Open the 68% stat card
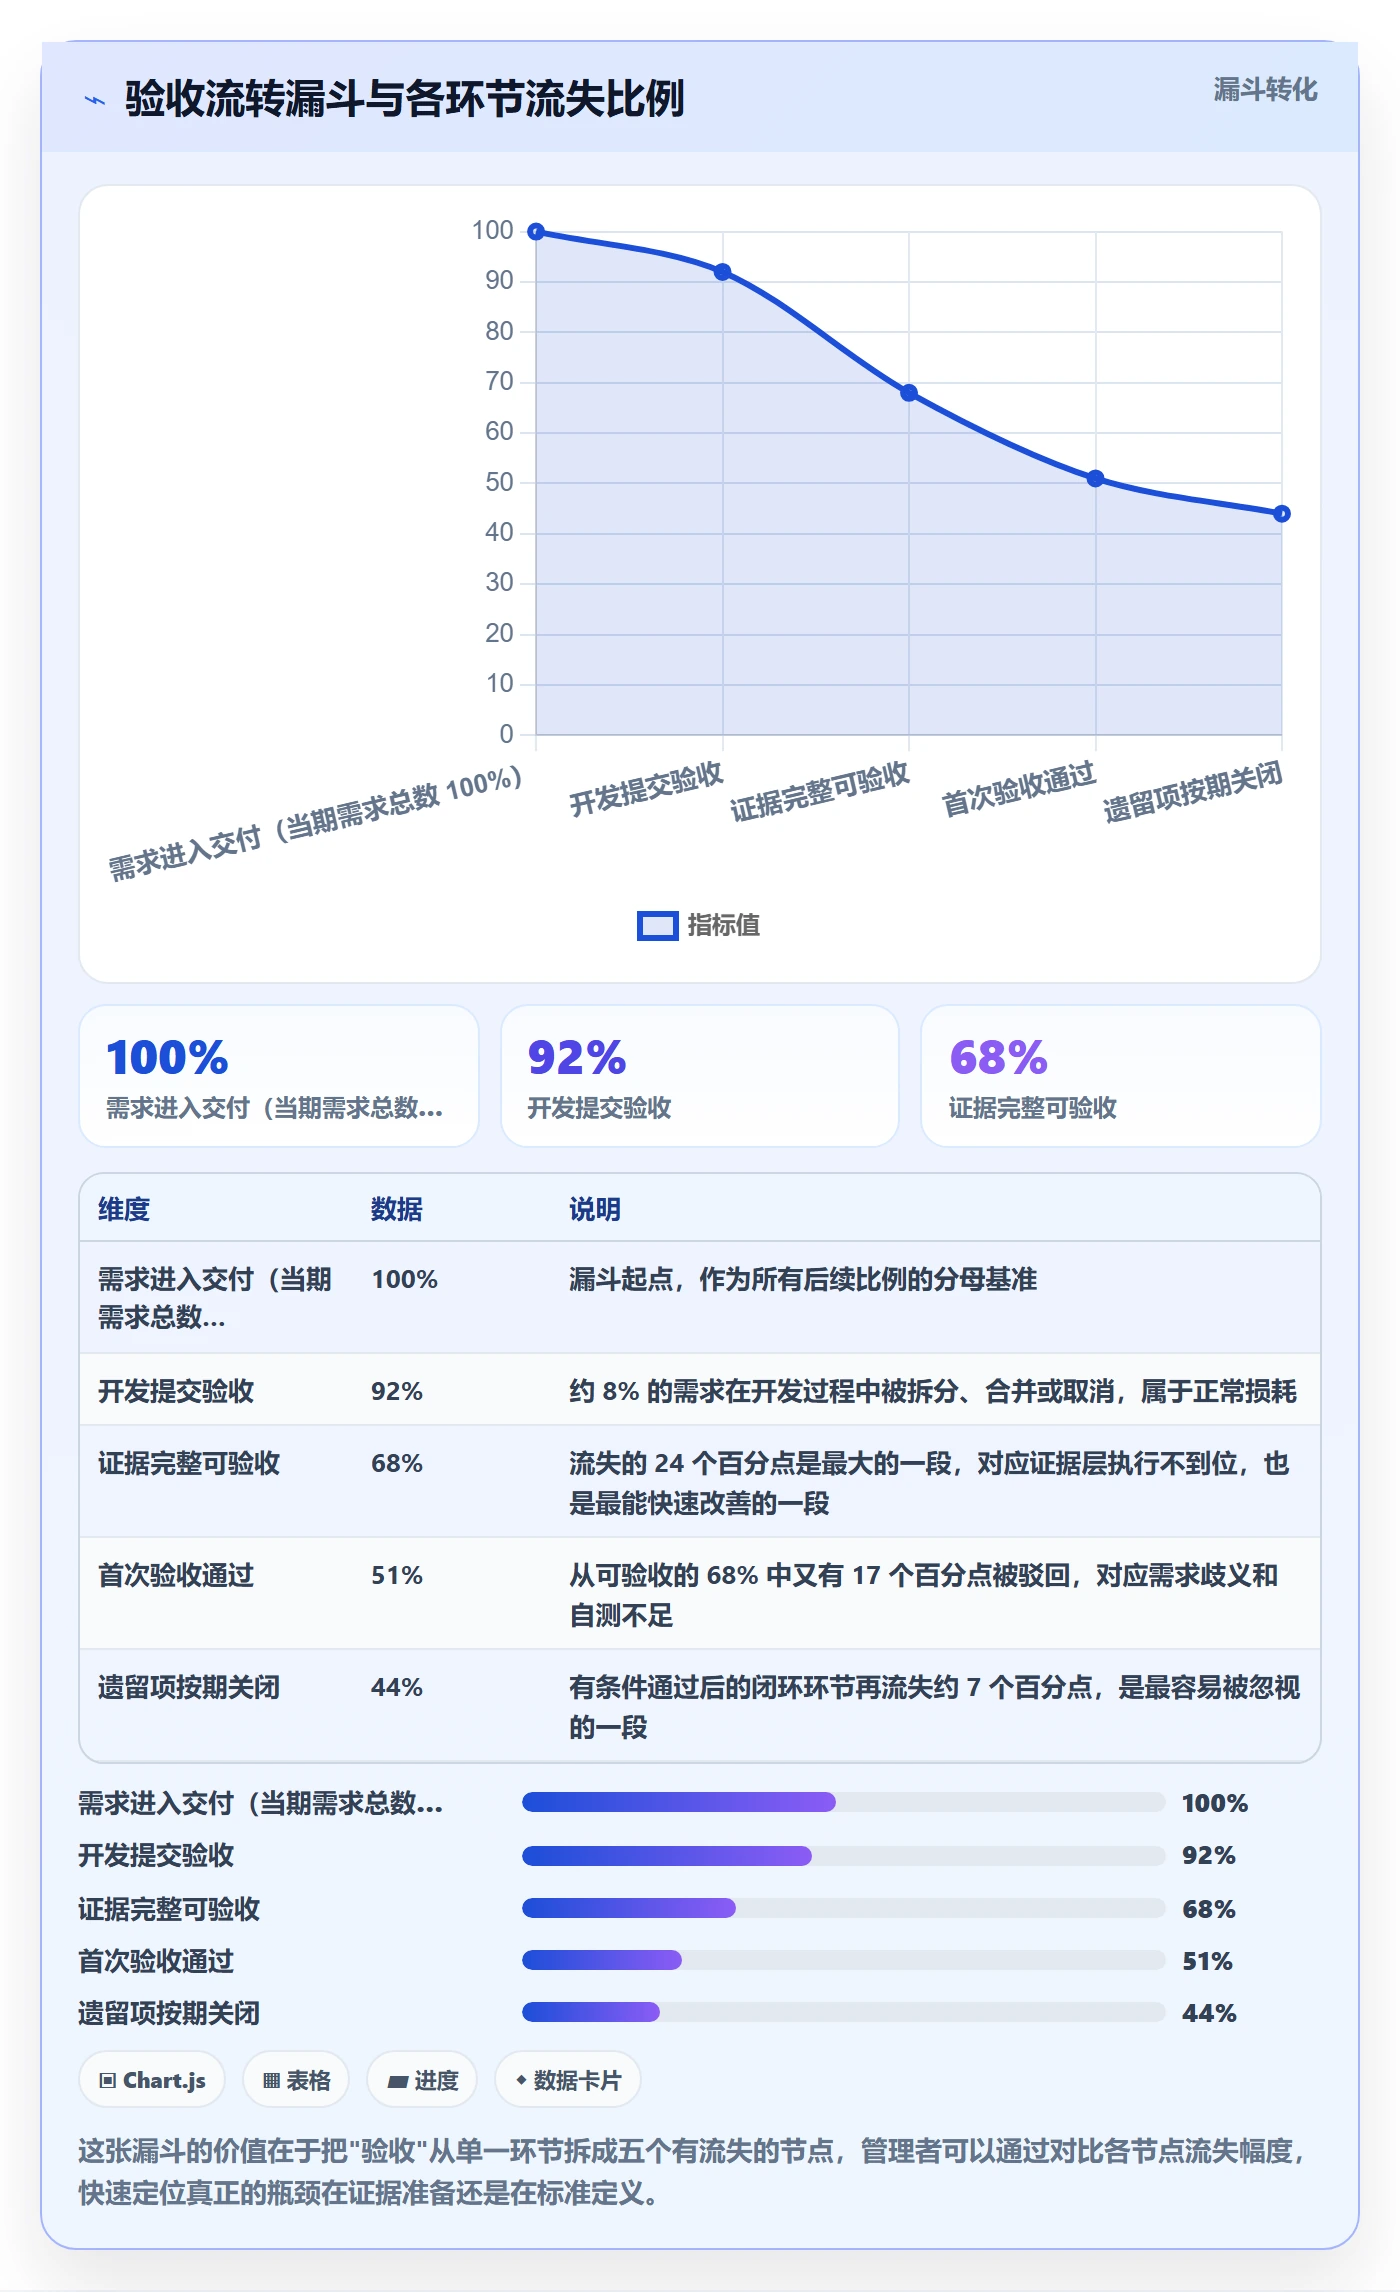The image size is (1400, 2292). [1121, 1076]
